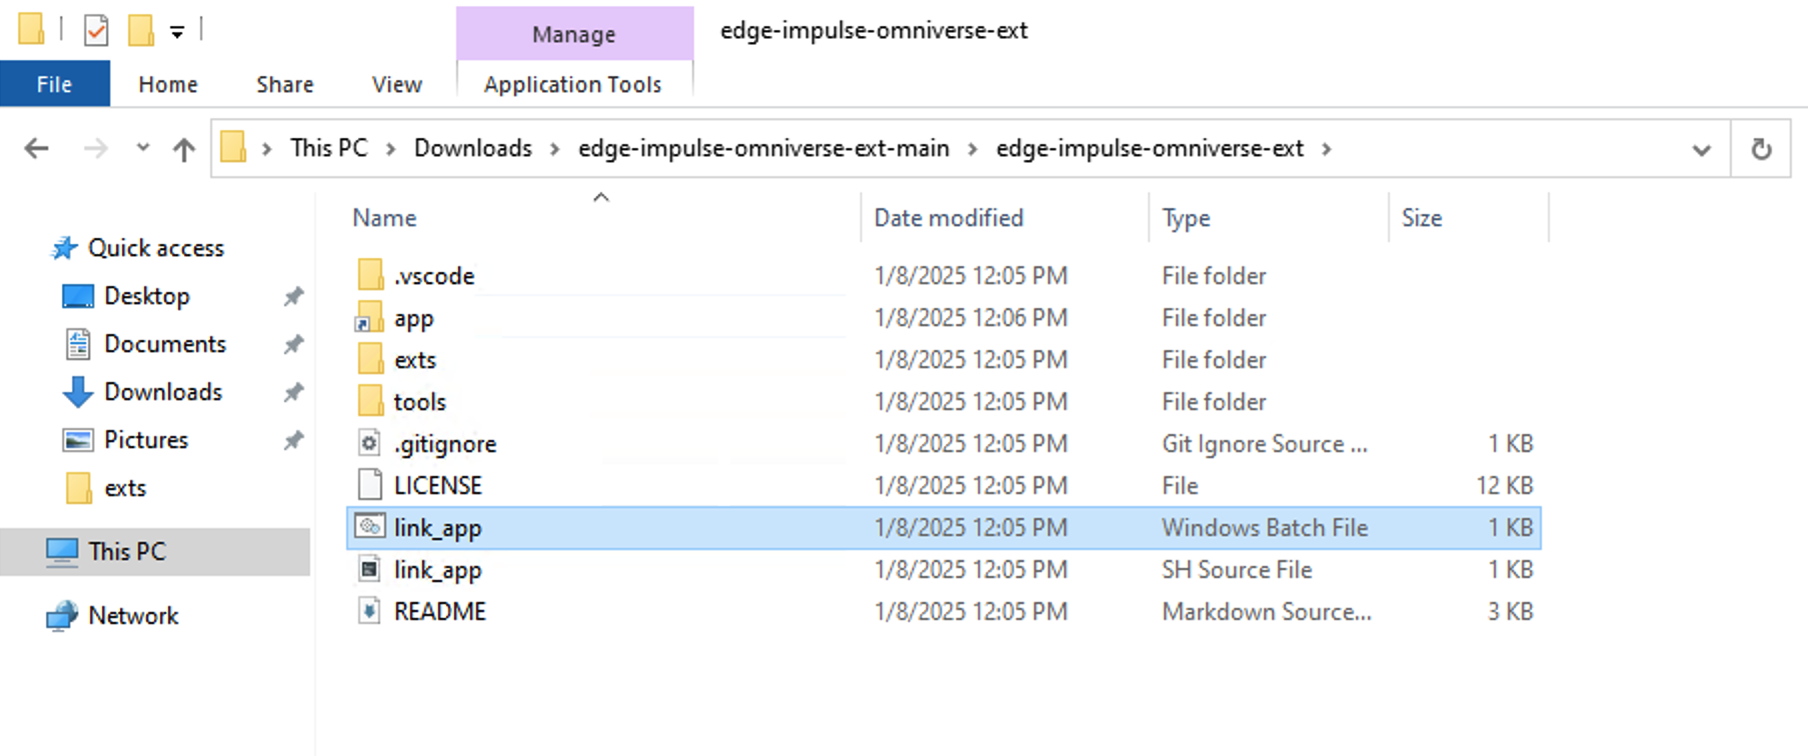Select the .gitignore file name

pyautogui.click(x=445, y=444)
